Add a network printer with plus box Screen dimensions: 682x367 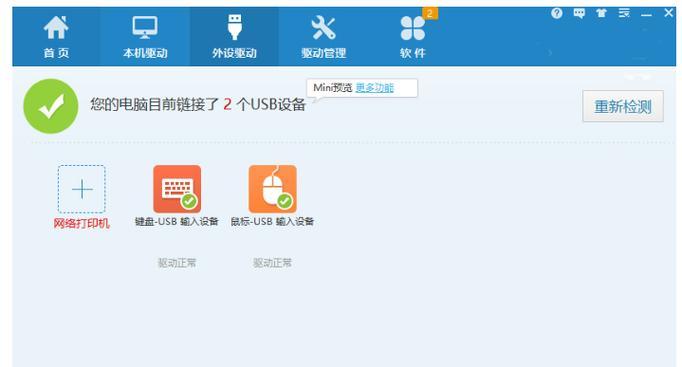82,189
